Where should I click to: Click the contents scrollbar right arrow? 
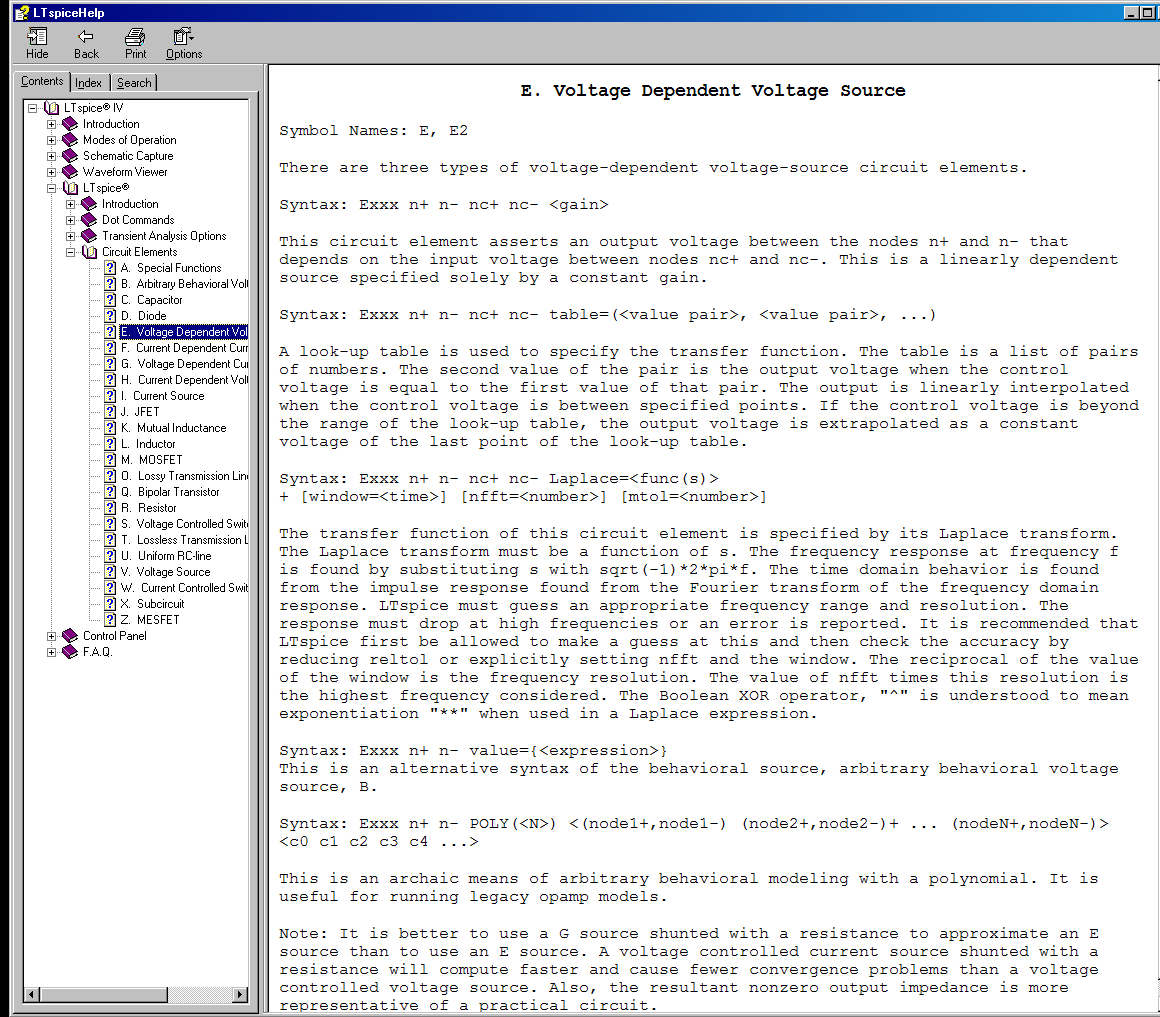(240, 995)
